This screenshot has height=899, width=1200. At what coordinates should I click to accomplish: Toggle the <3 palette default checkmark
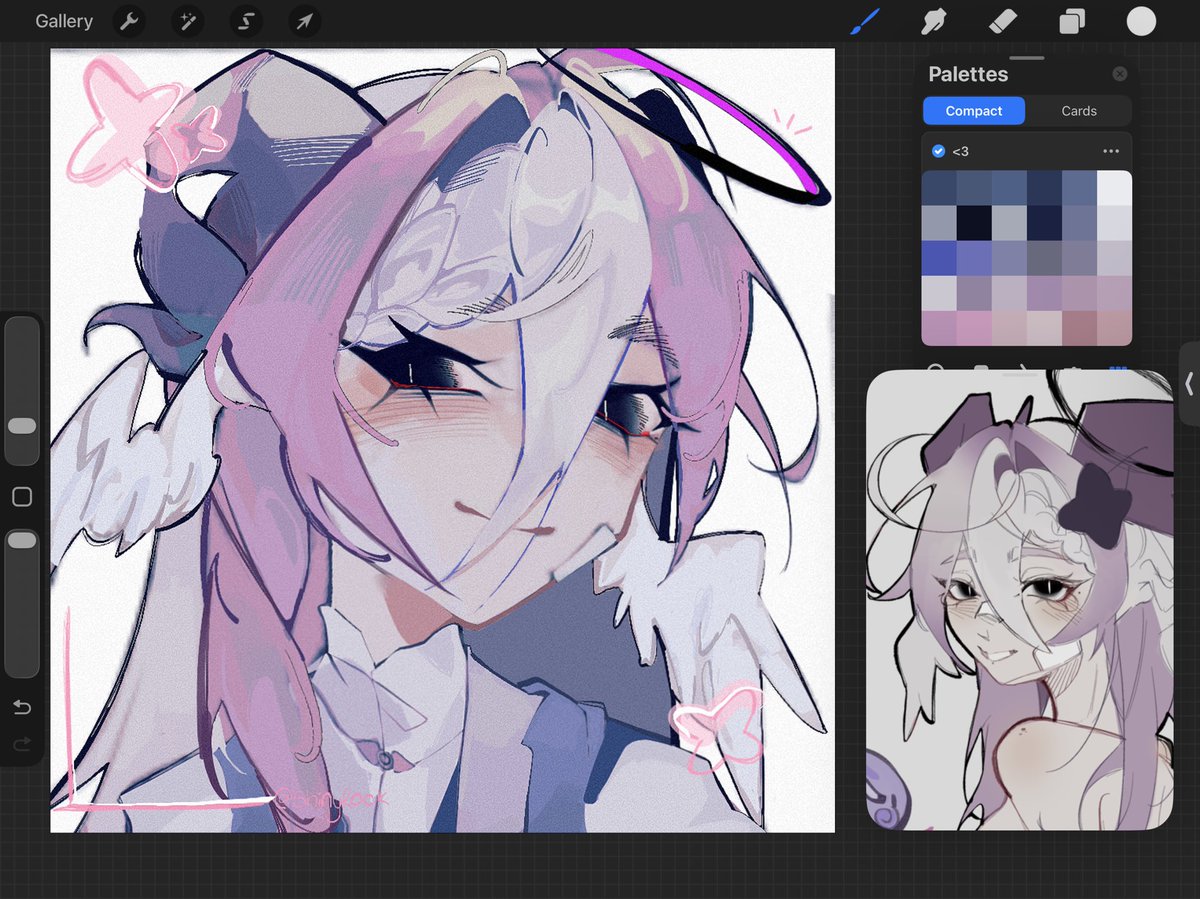(938, 151)
